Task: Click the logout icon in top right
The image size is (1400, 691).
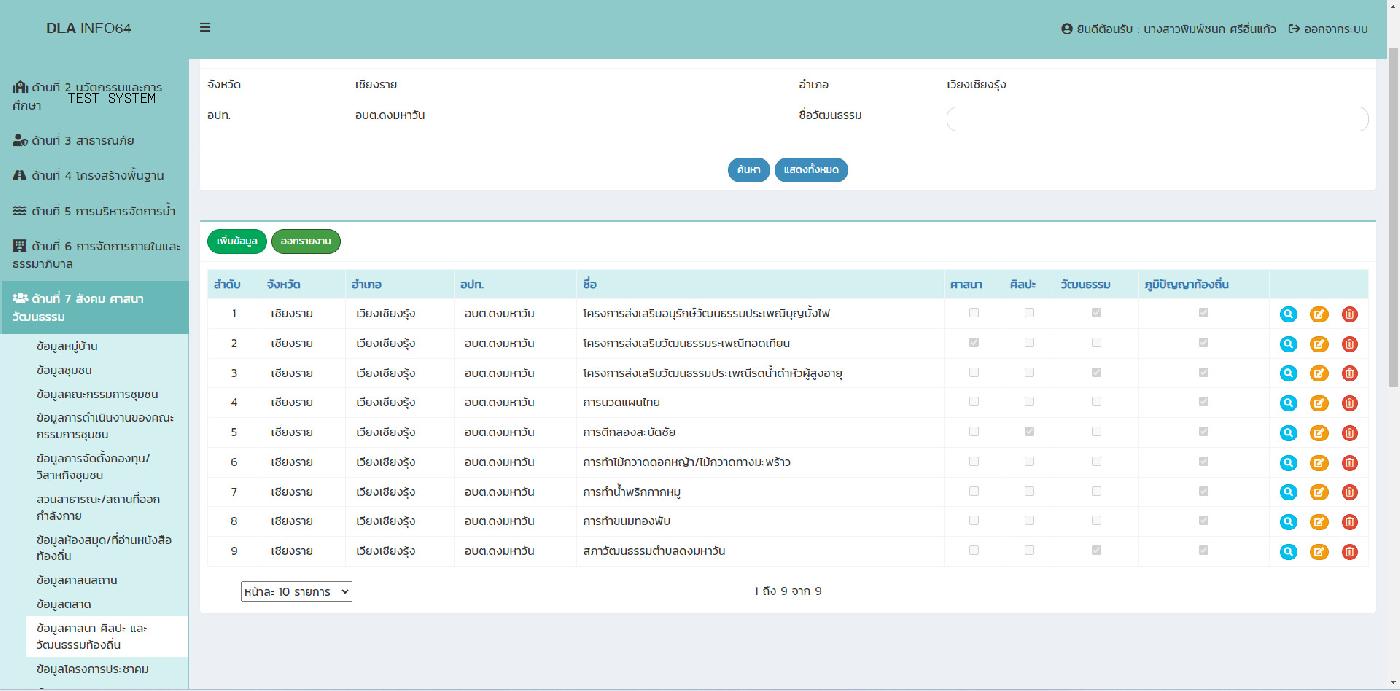Action: pos(1294,29)
